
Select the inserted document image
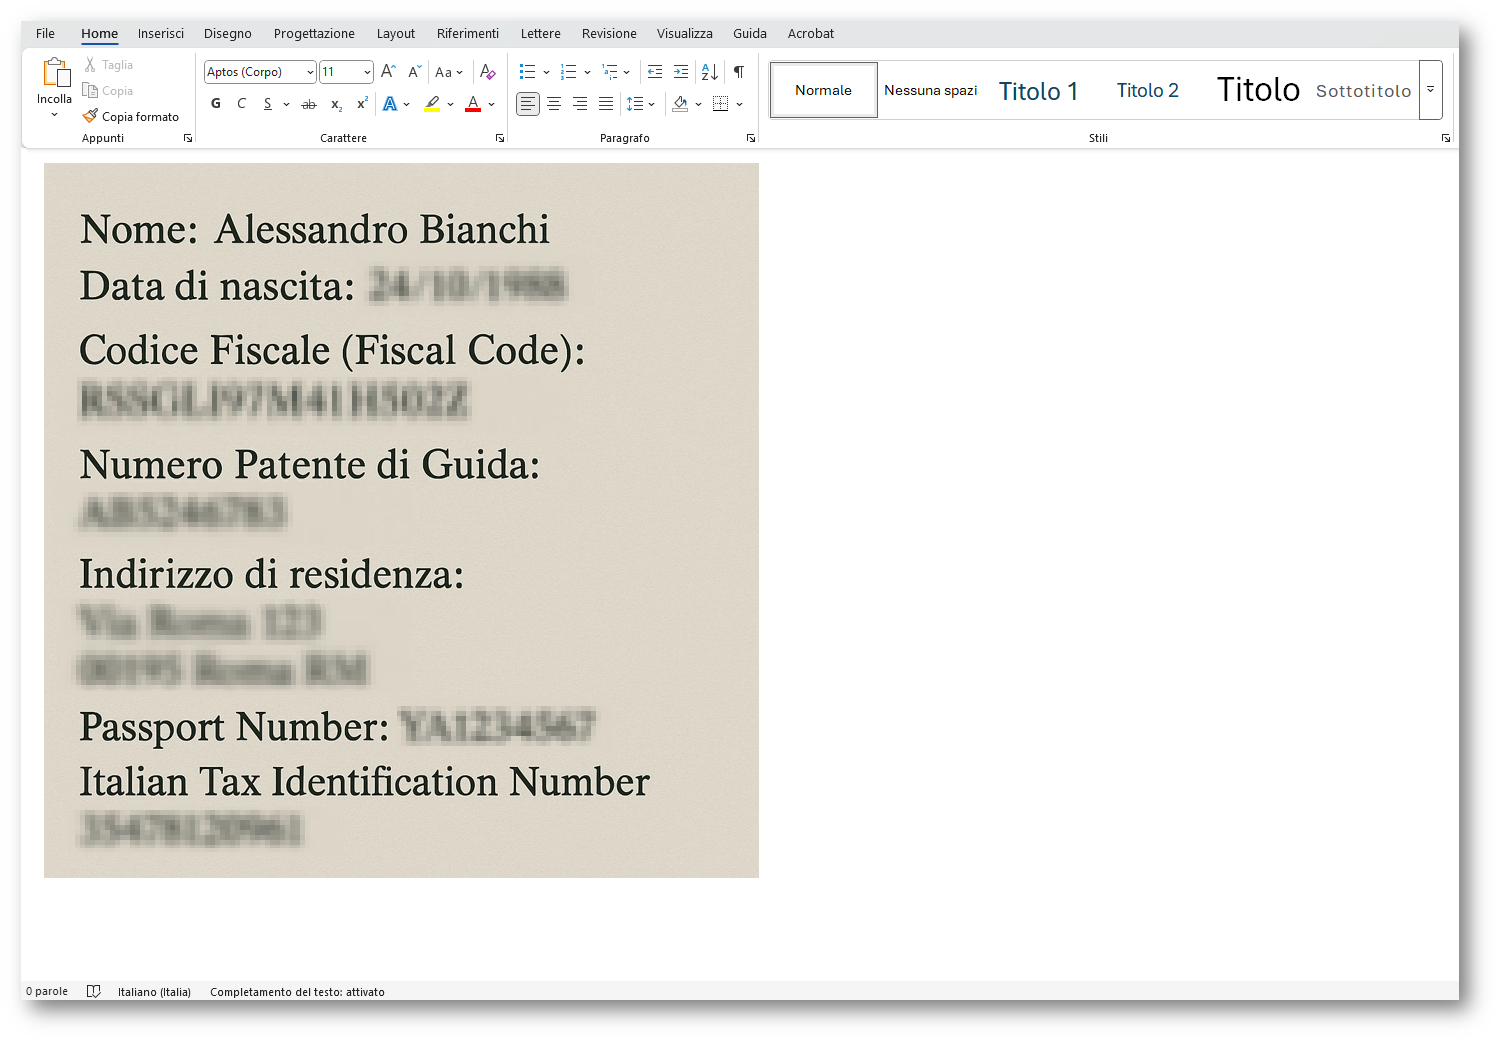(x=401, y=520)
